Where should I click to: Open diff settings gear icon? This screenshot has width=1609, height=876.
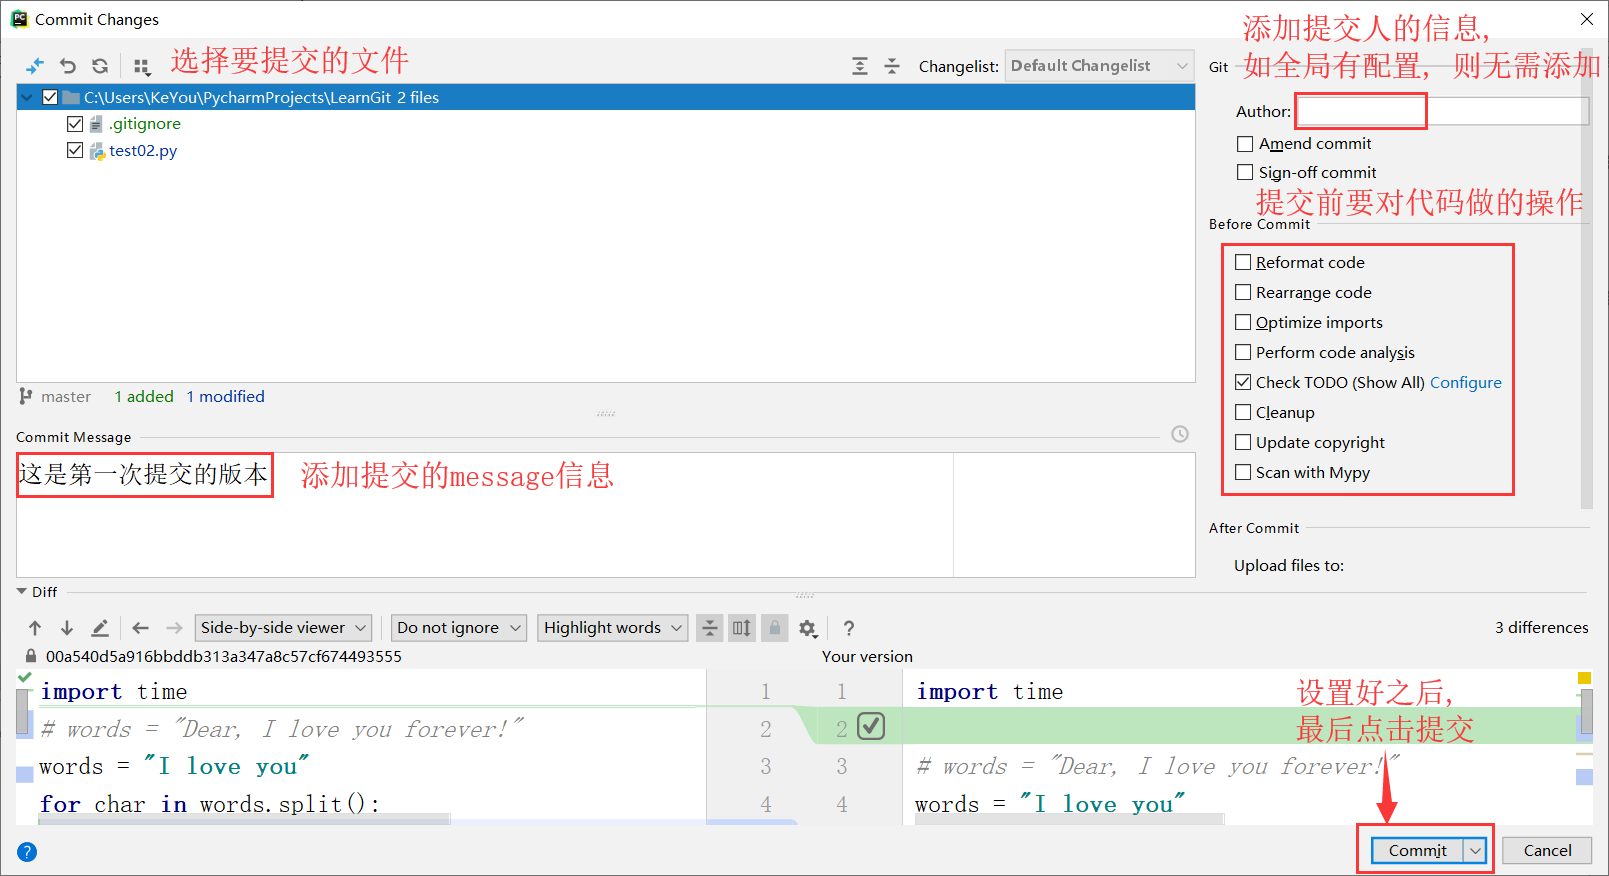pyautogui.click(x=808, y=628)
